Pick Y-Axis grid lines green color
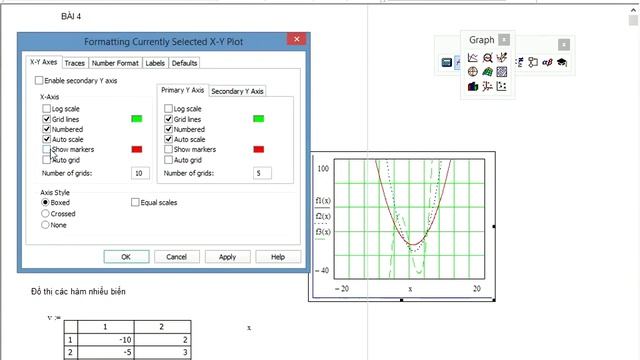 click(x=258, y=119)
